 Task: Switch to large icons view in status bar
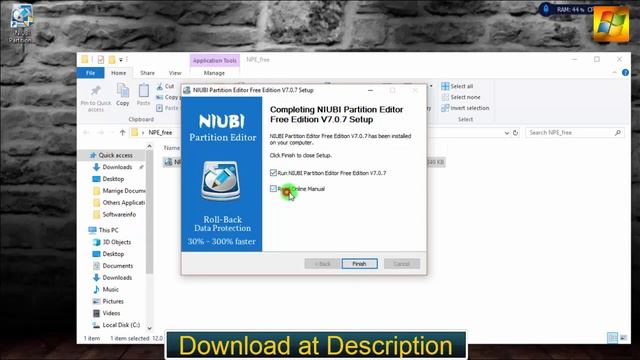[623, 338]
